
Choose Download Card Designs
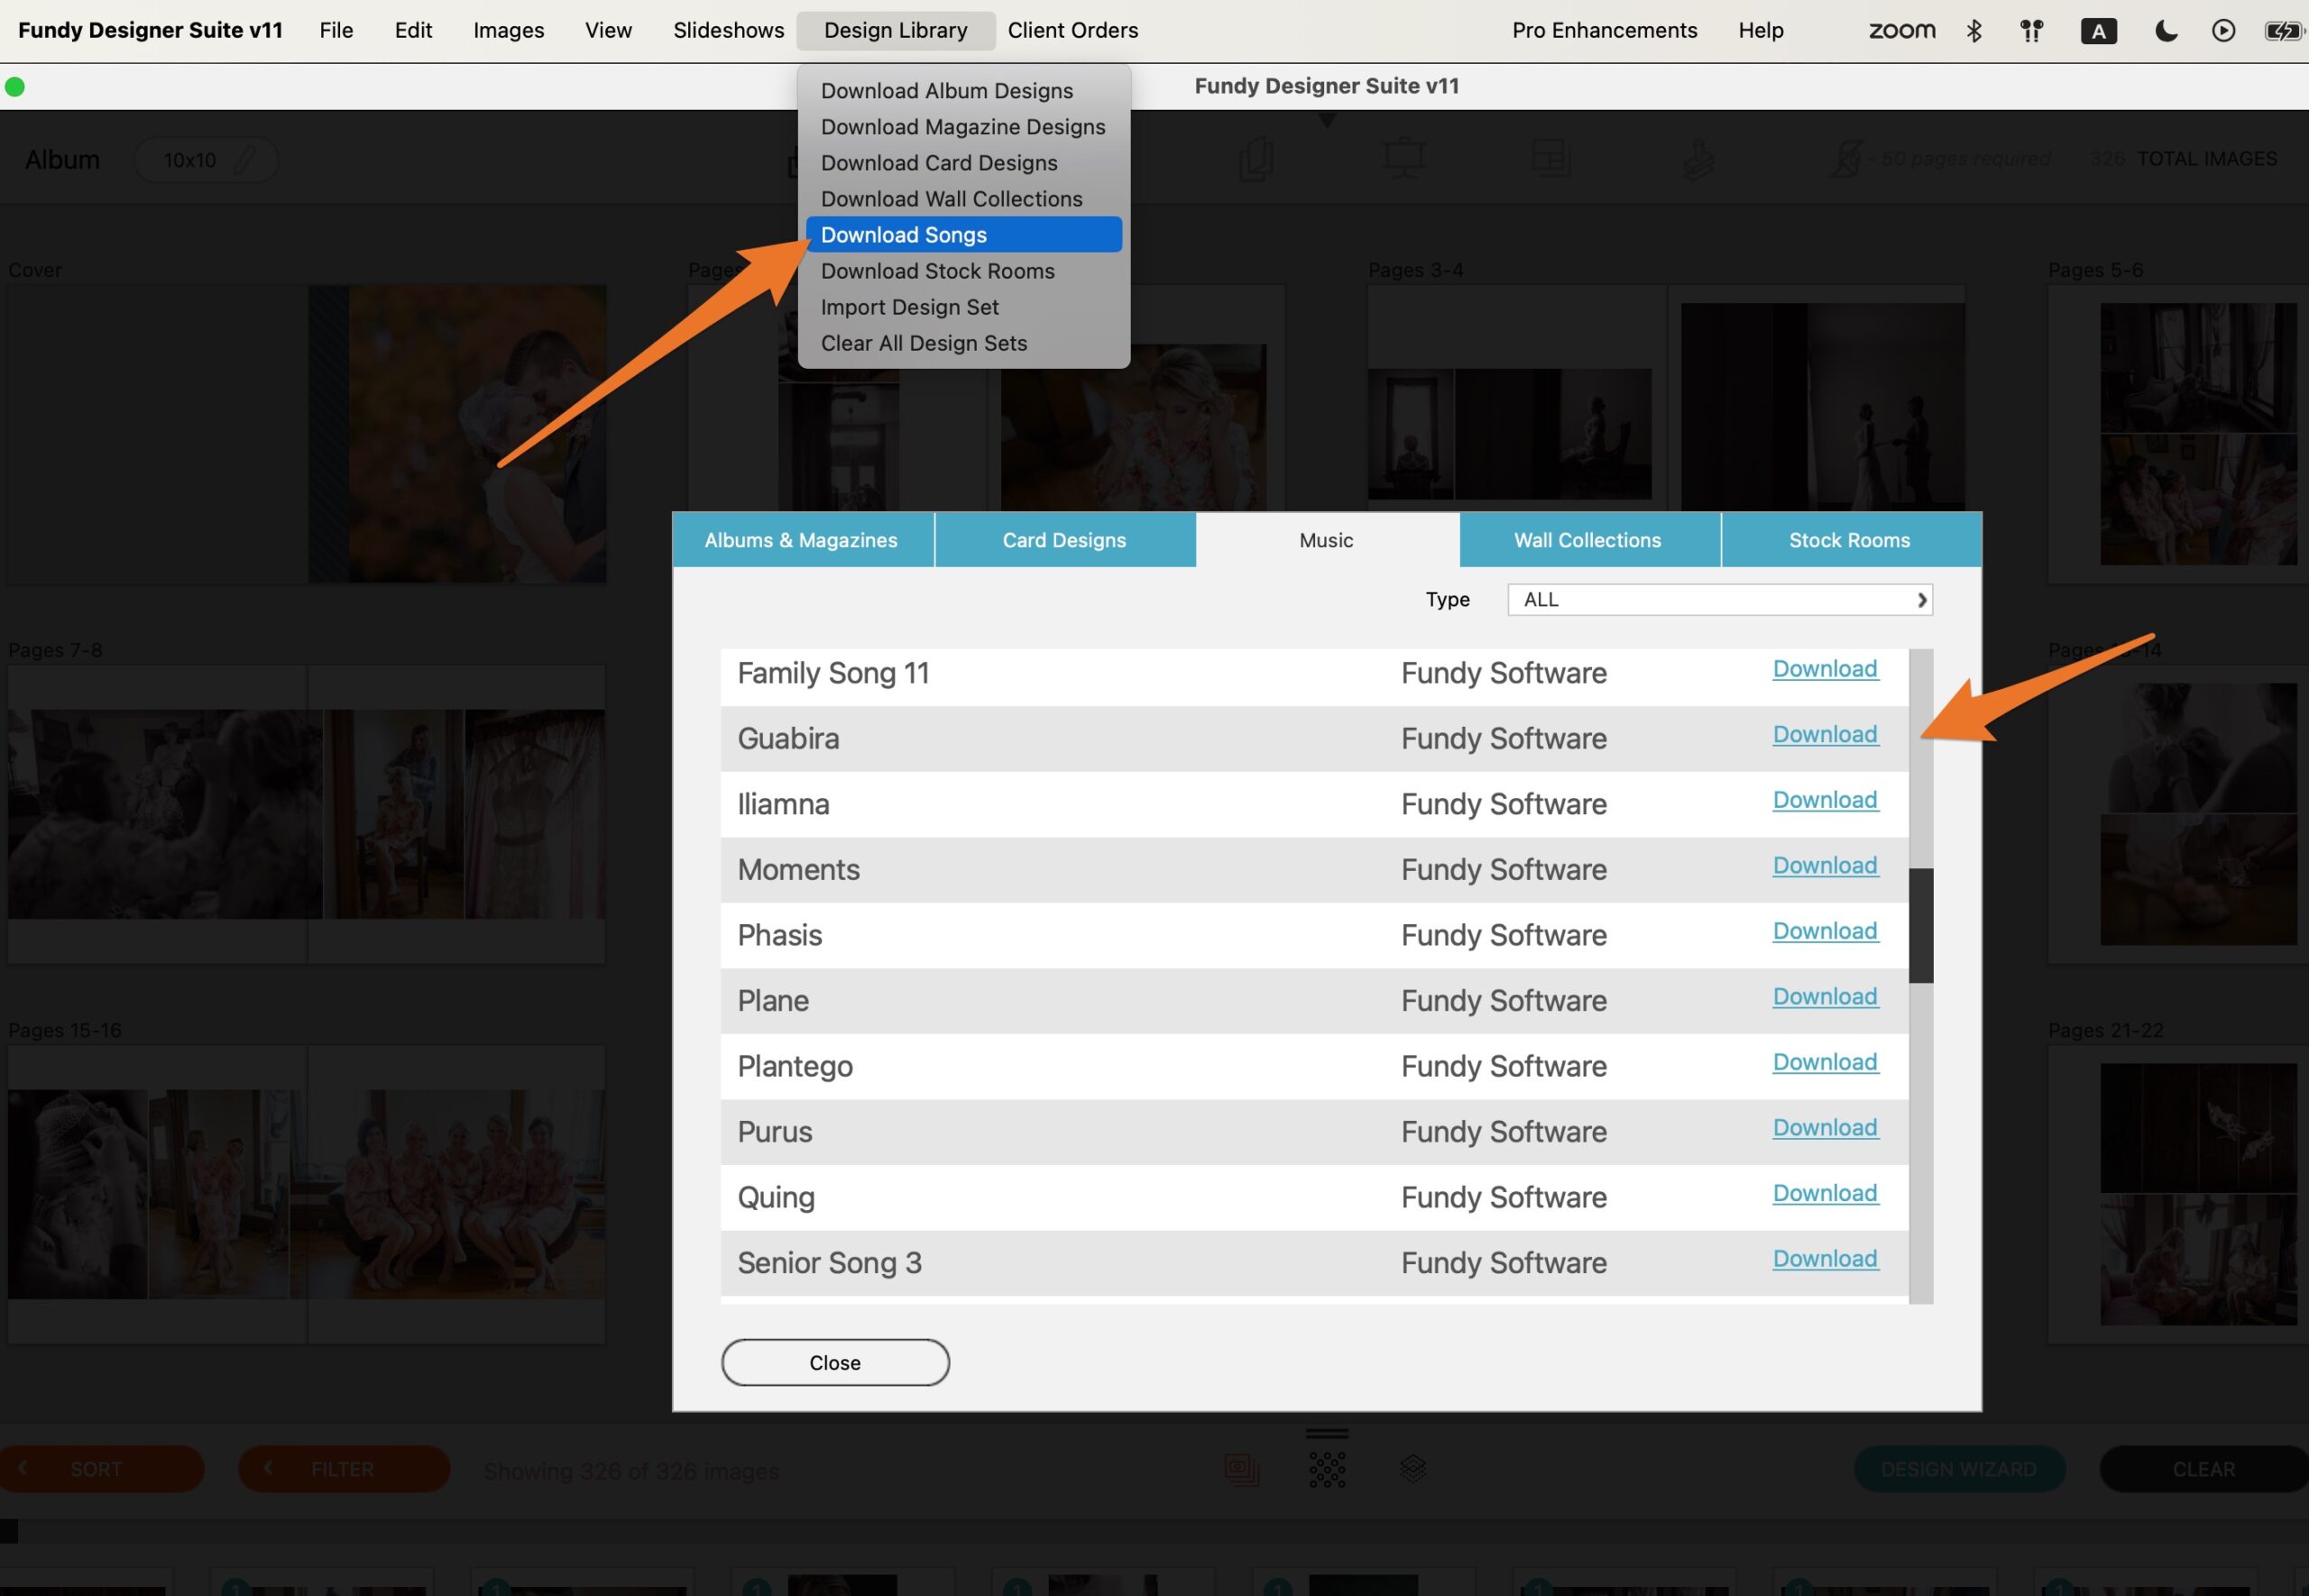pos(964,163)
